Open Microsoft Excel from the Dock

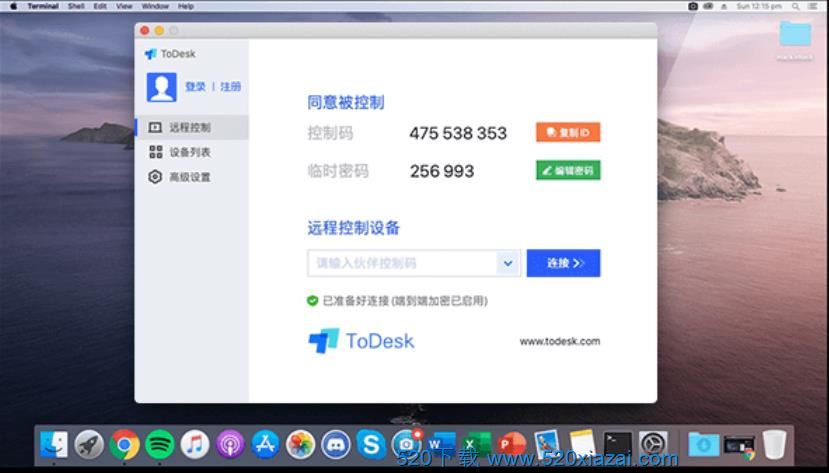pos(477,444)
